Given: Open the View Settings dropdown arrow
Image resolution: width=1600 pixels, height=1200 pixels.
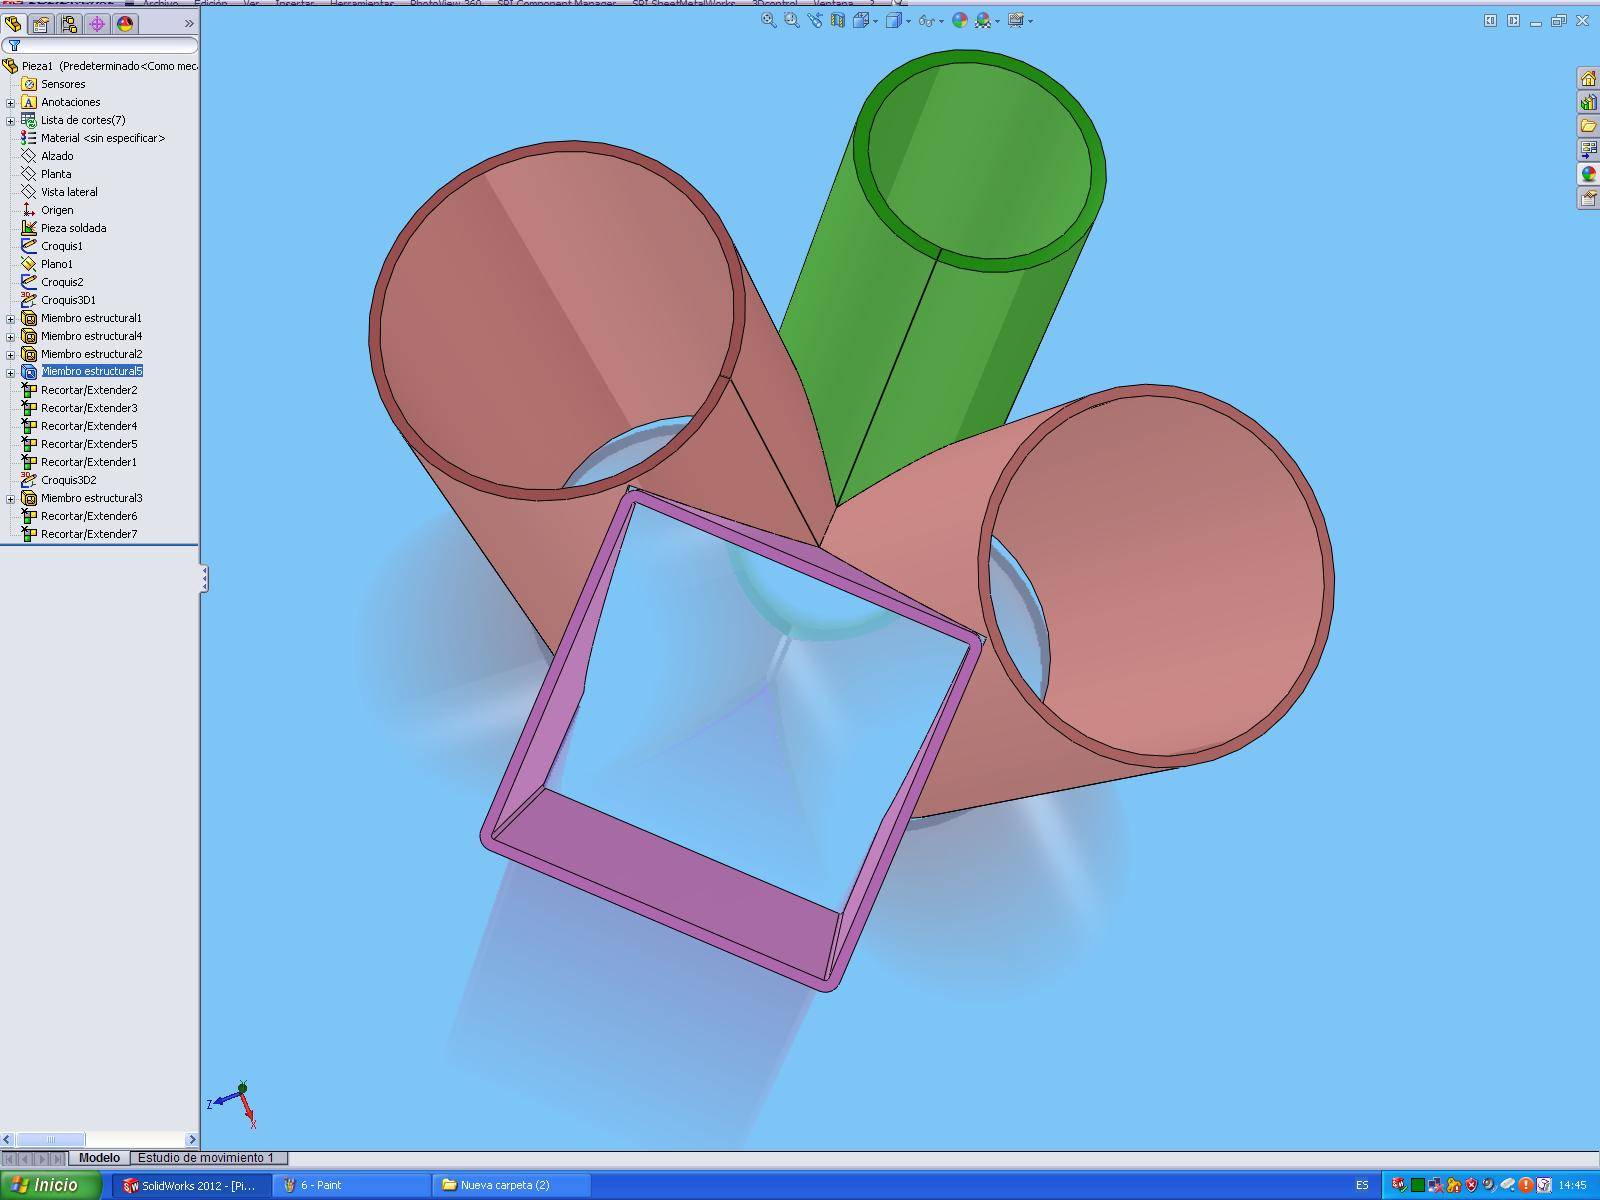Looking at the screenshot, I should point(1030,21).
